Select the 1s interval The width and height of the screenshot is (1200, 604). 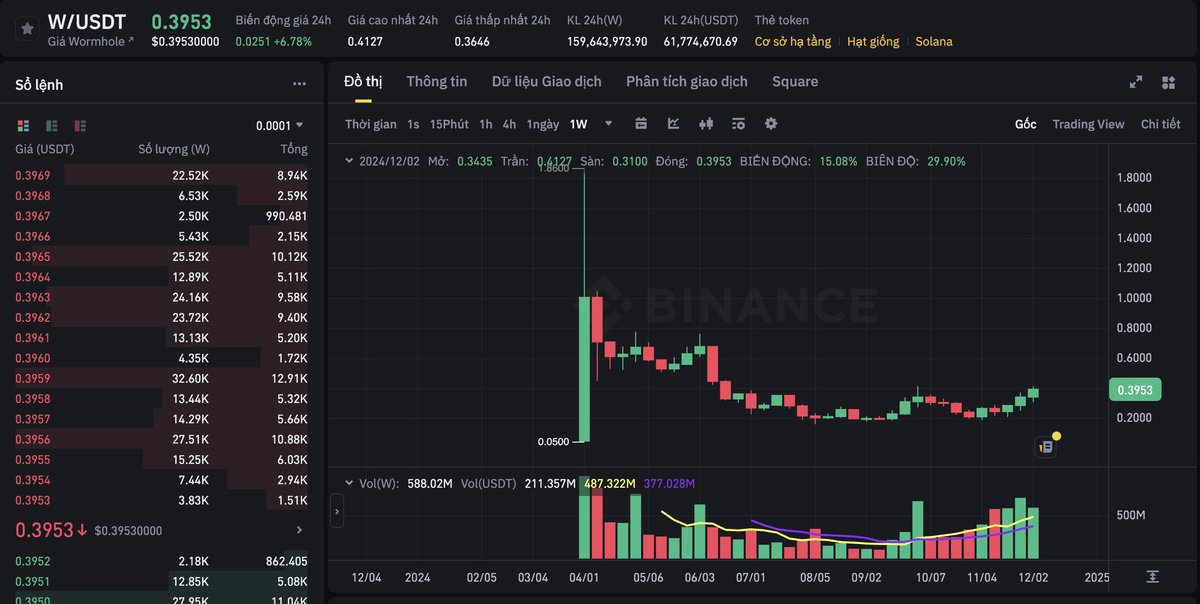413,124
